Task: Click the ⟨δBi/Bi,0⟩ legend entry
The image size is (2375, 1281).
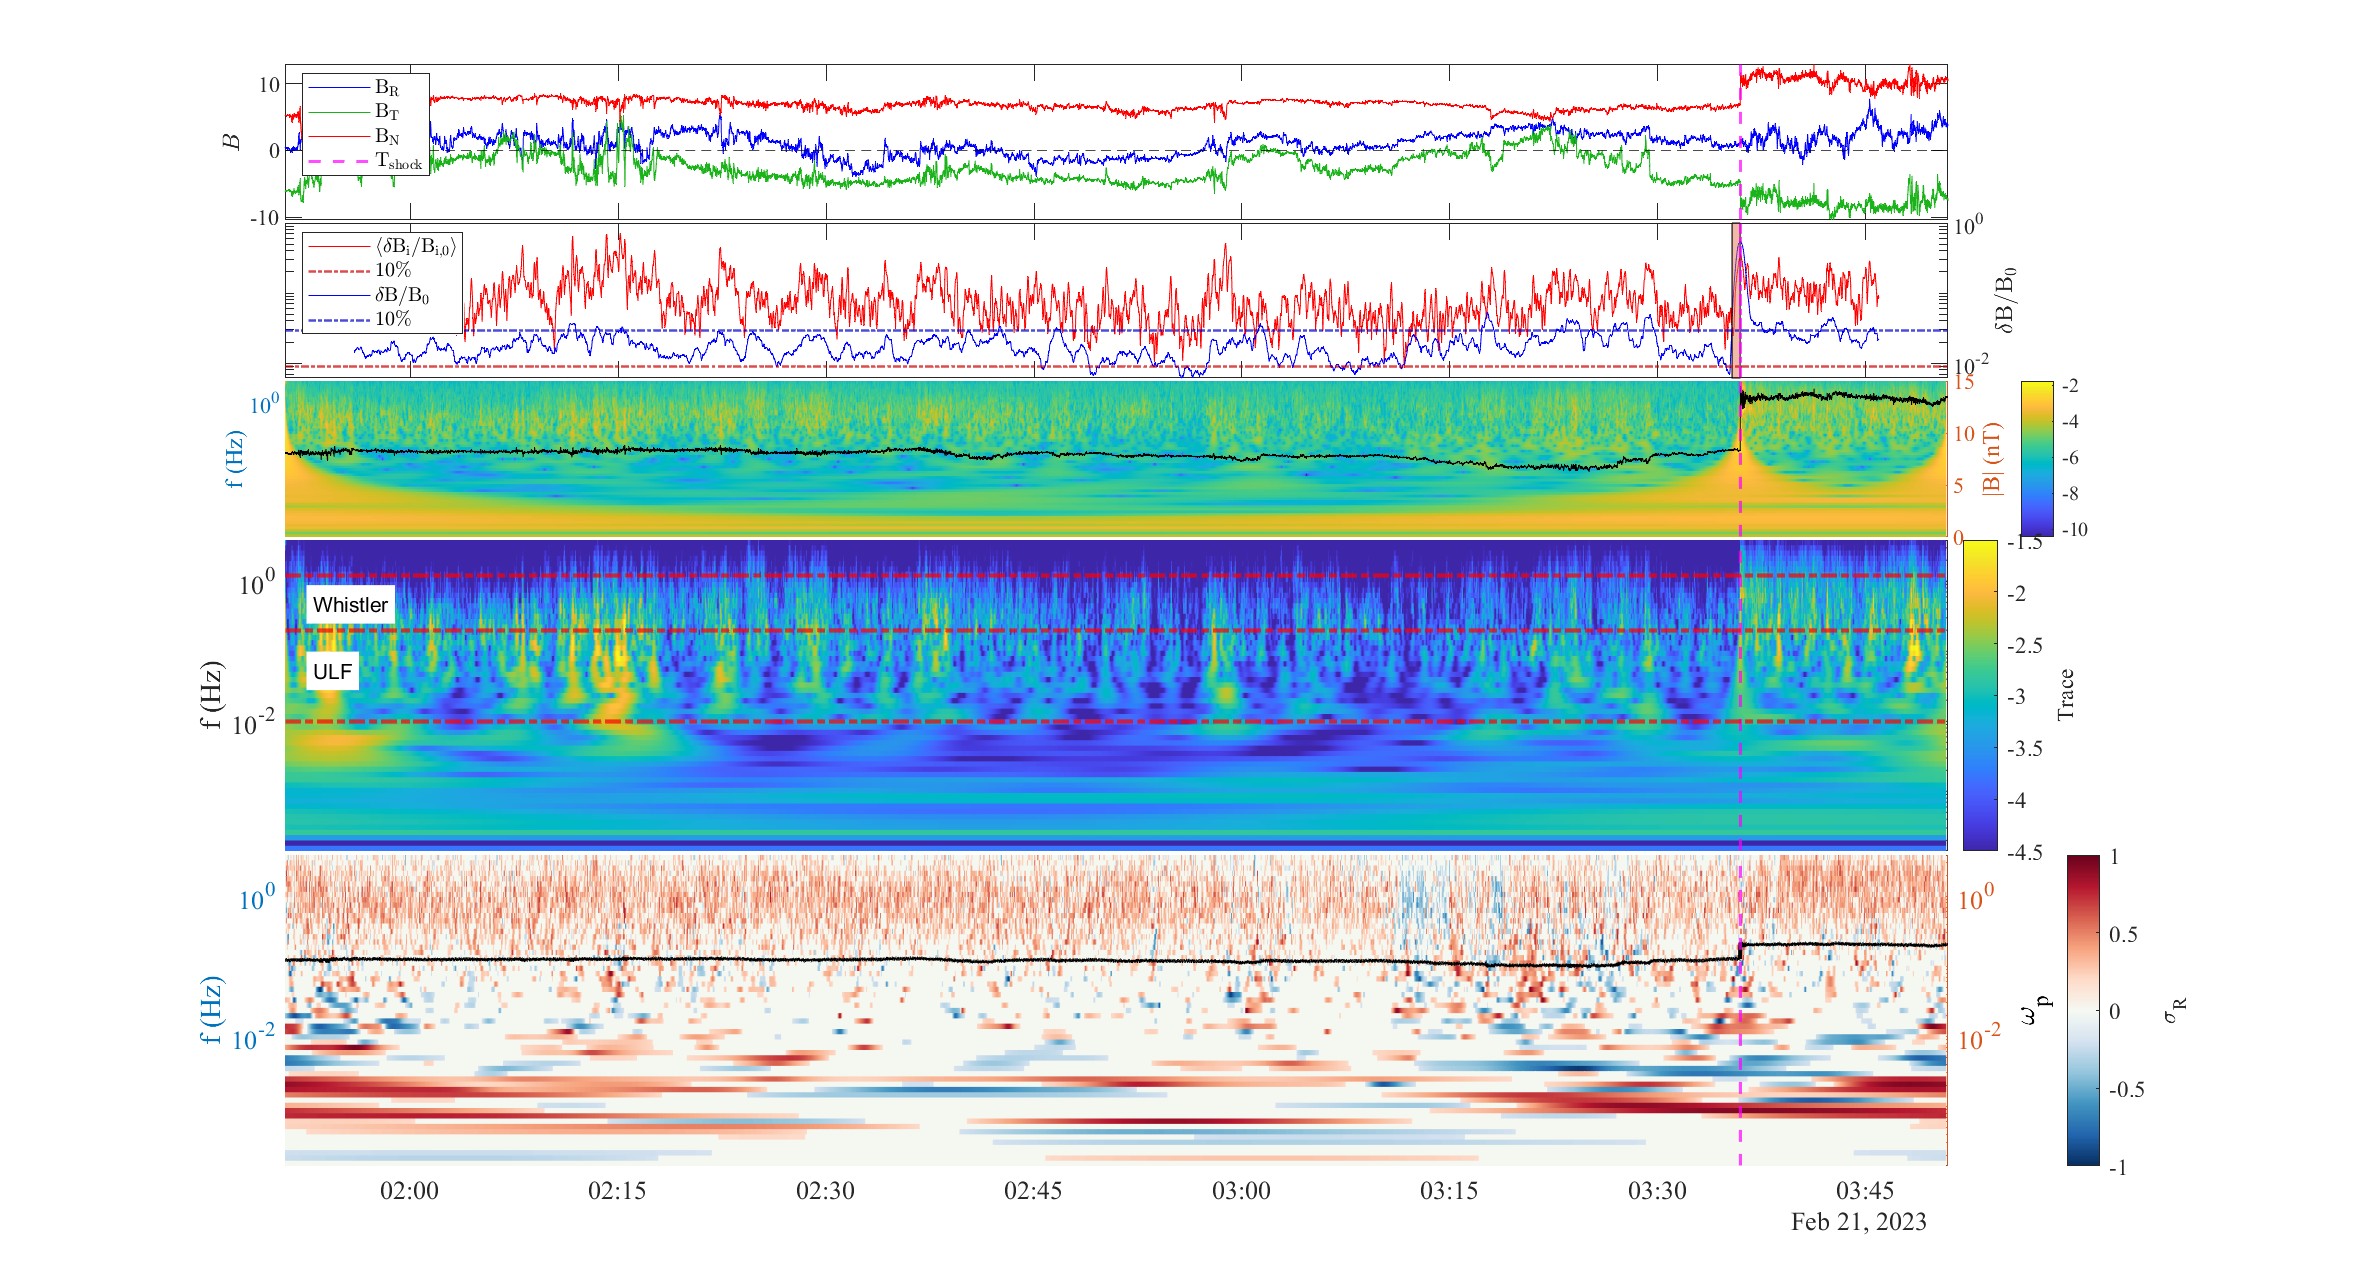Action: [x=383, y=246]
